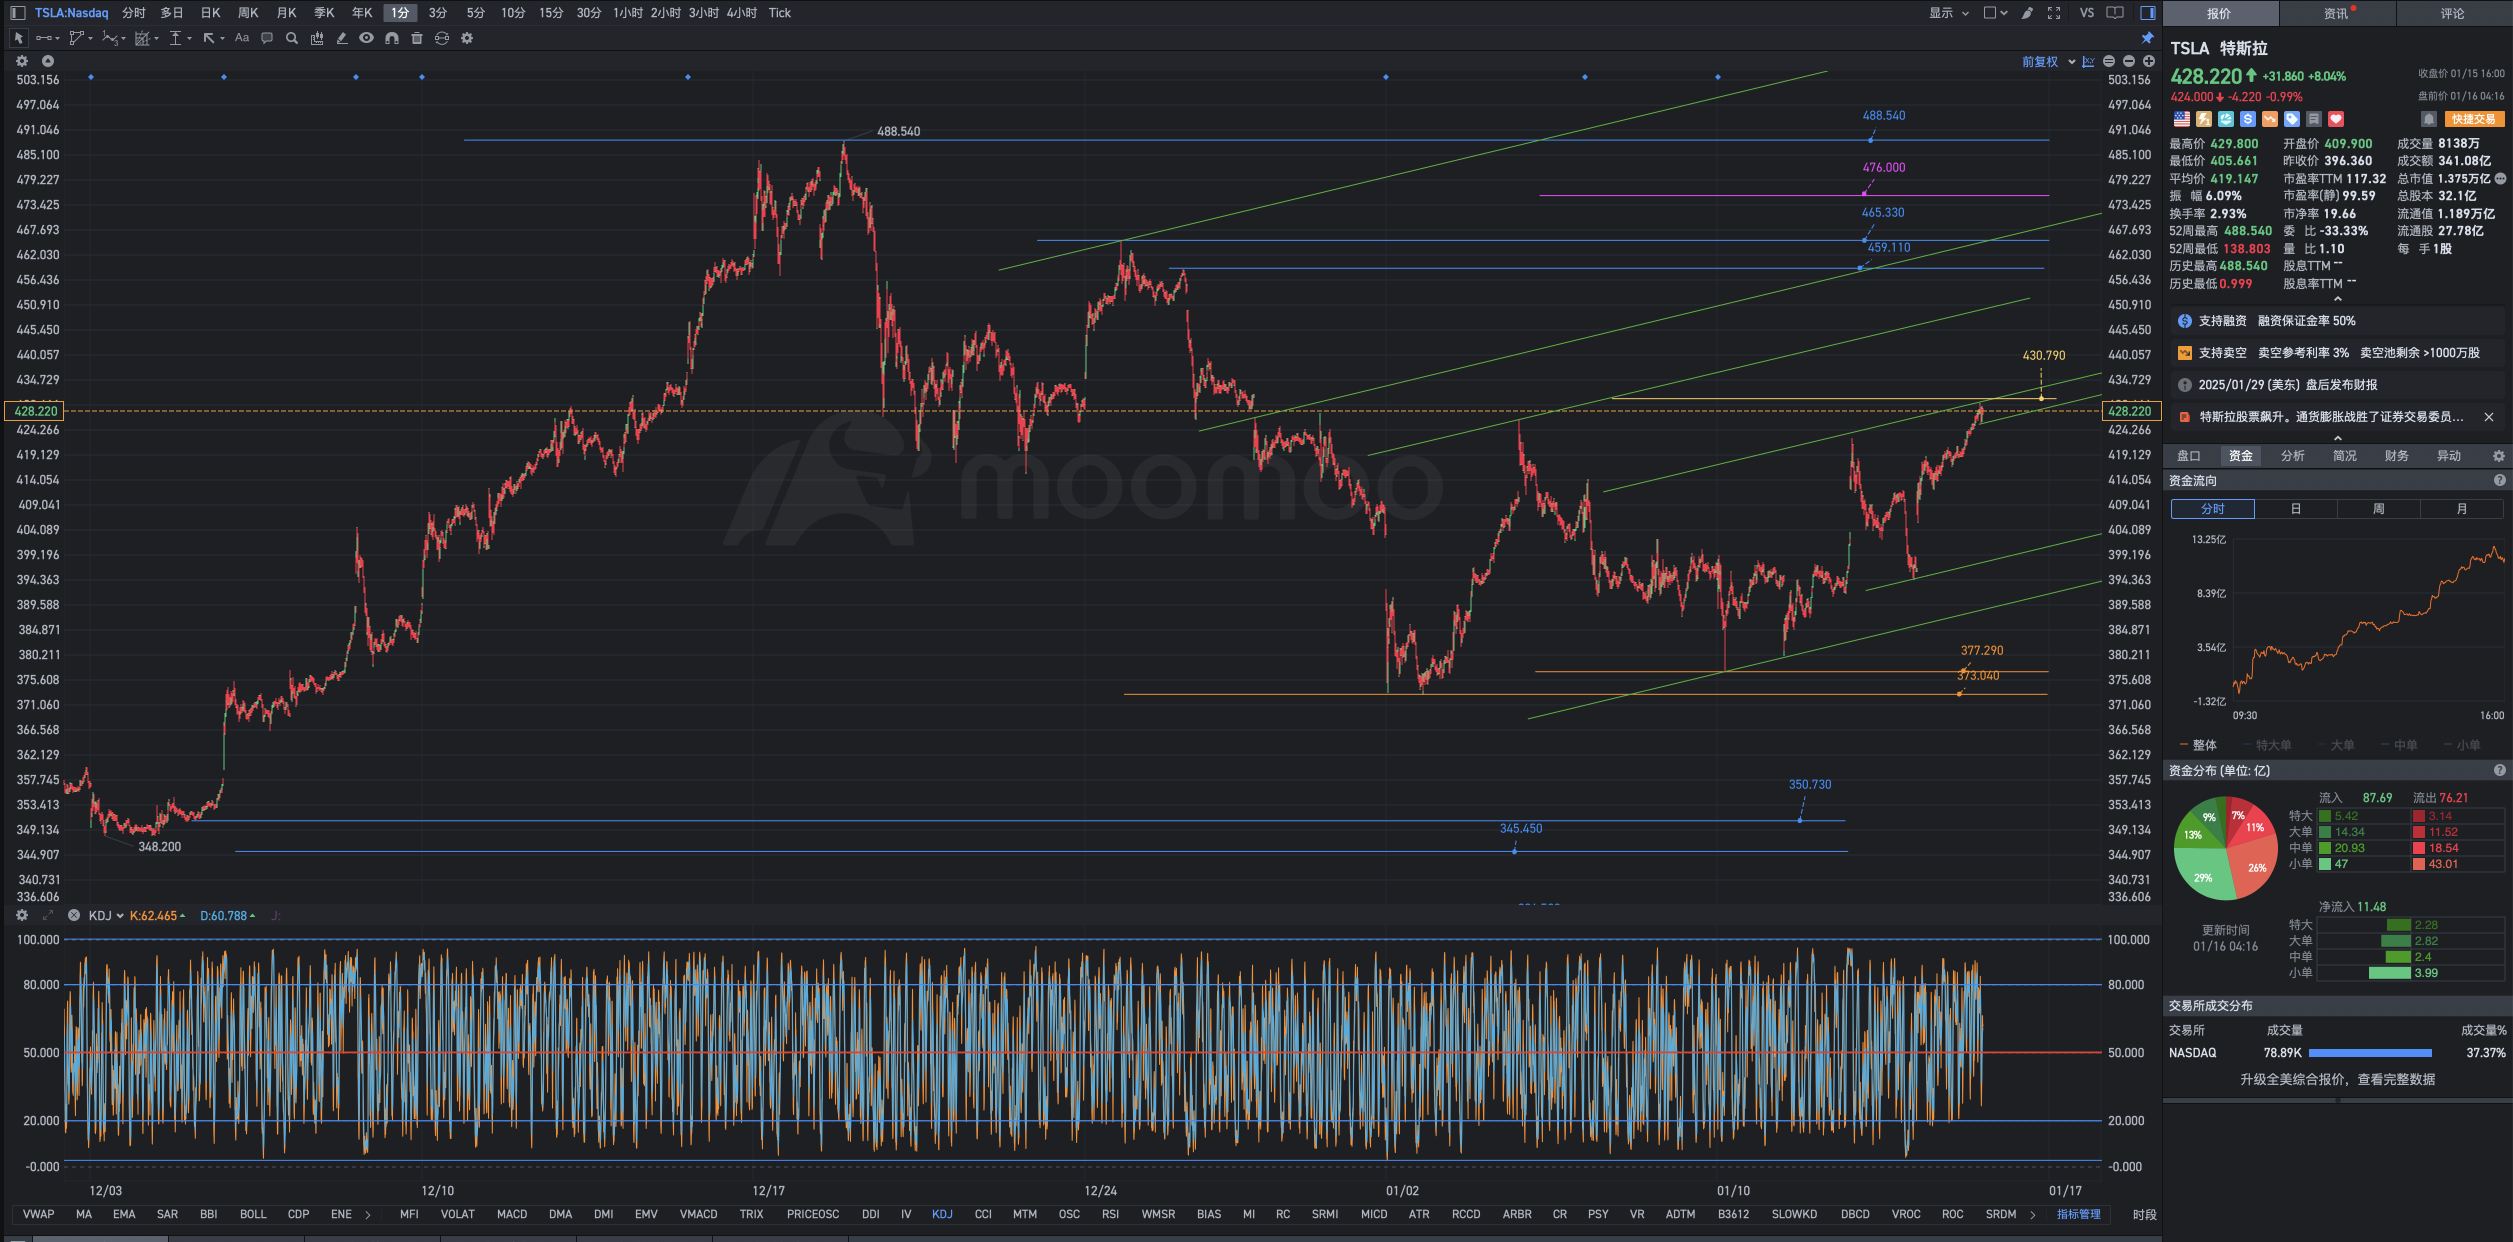
Task: Select the highlighter pen tool
Action: [x=342, y=38]
